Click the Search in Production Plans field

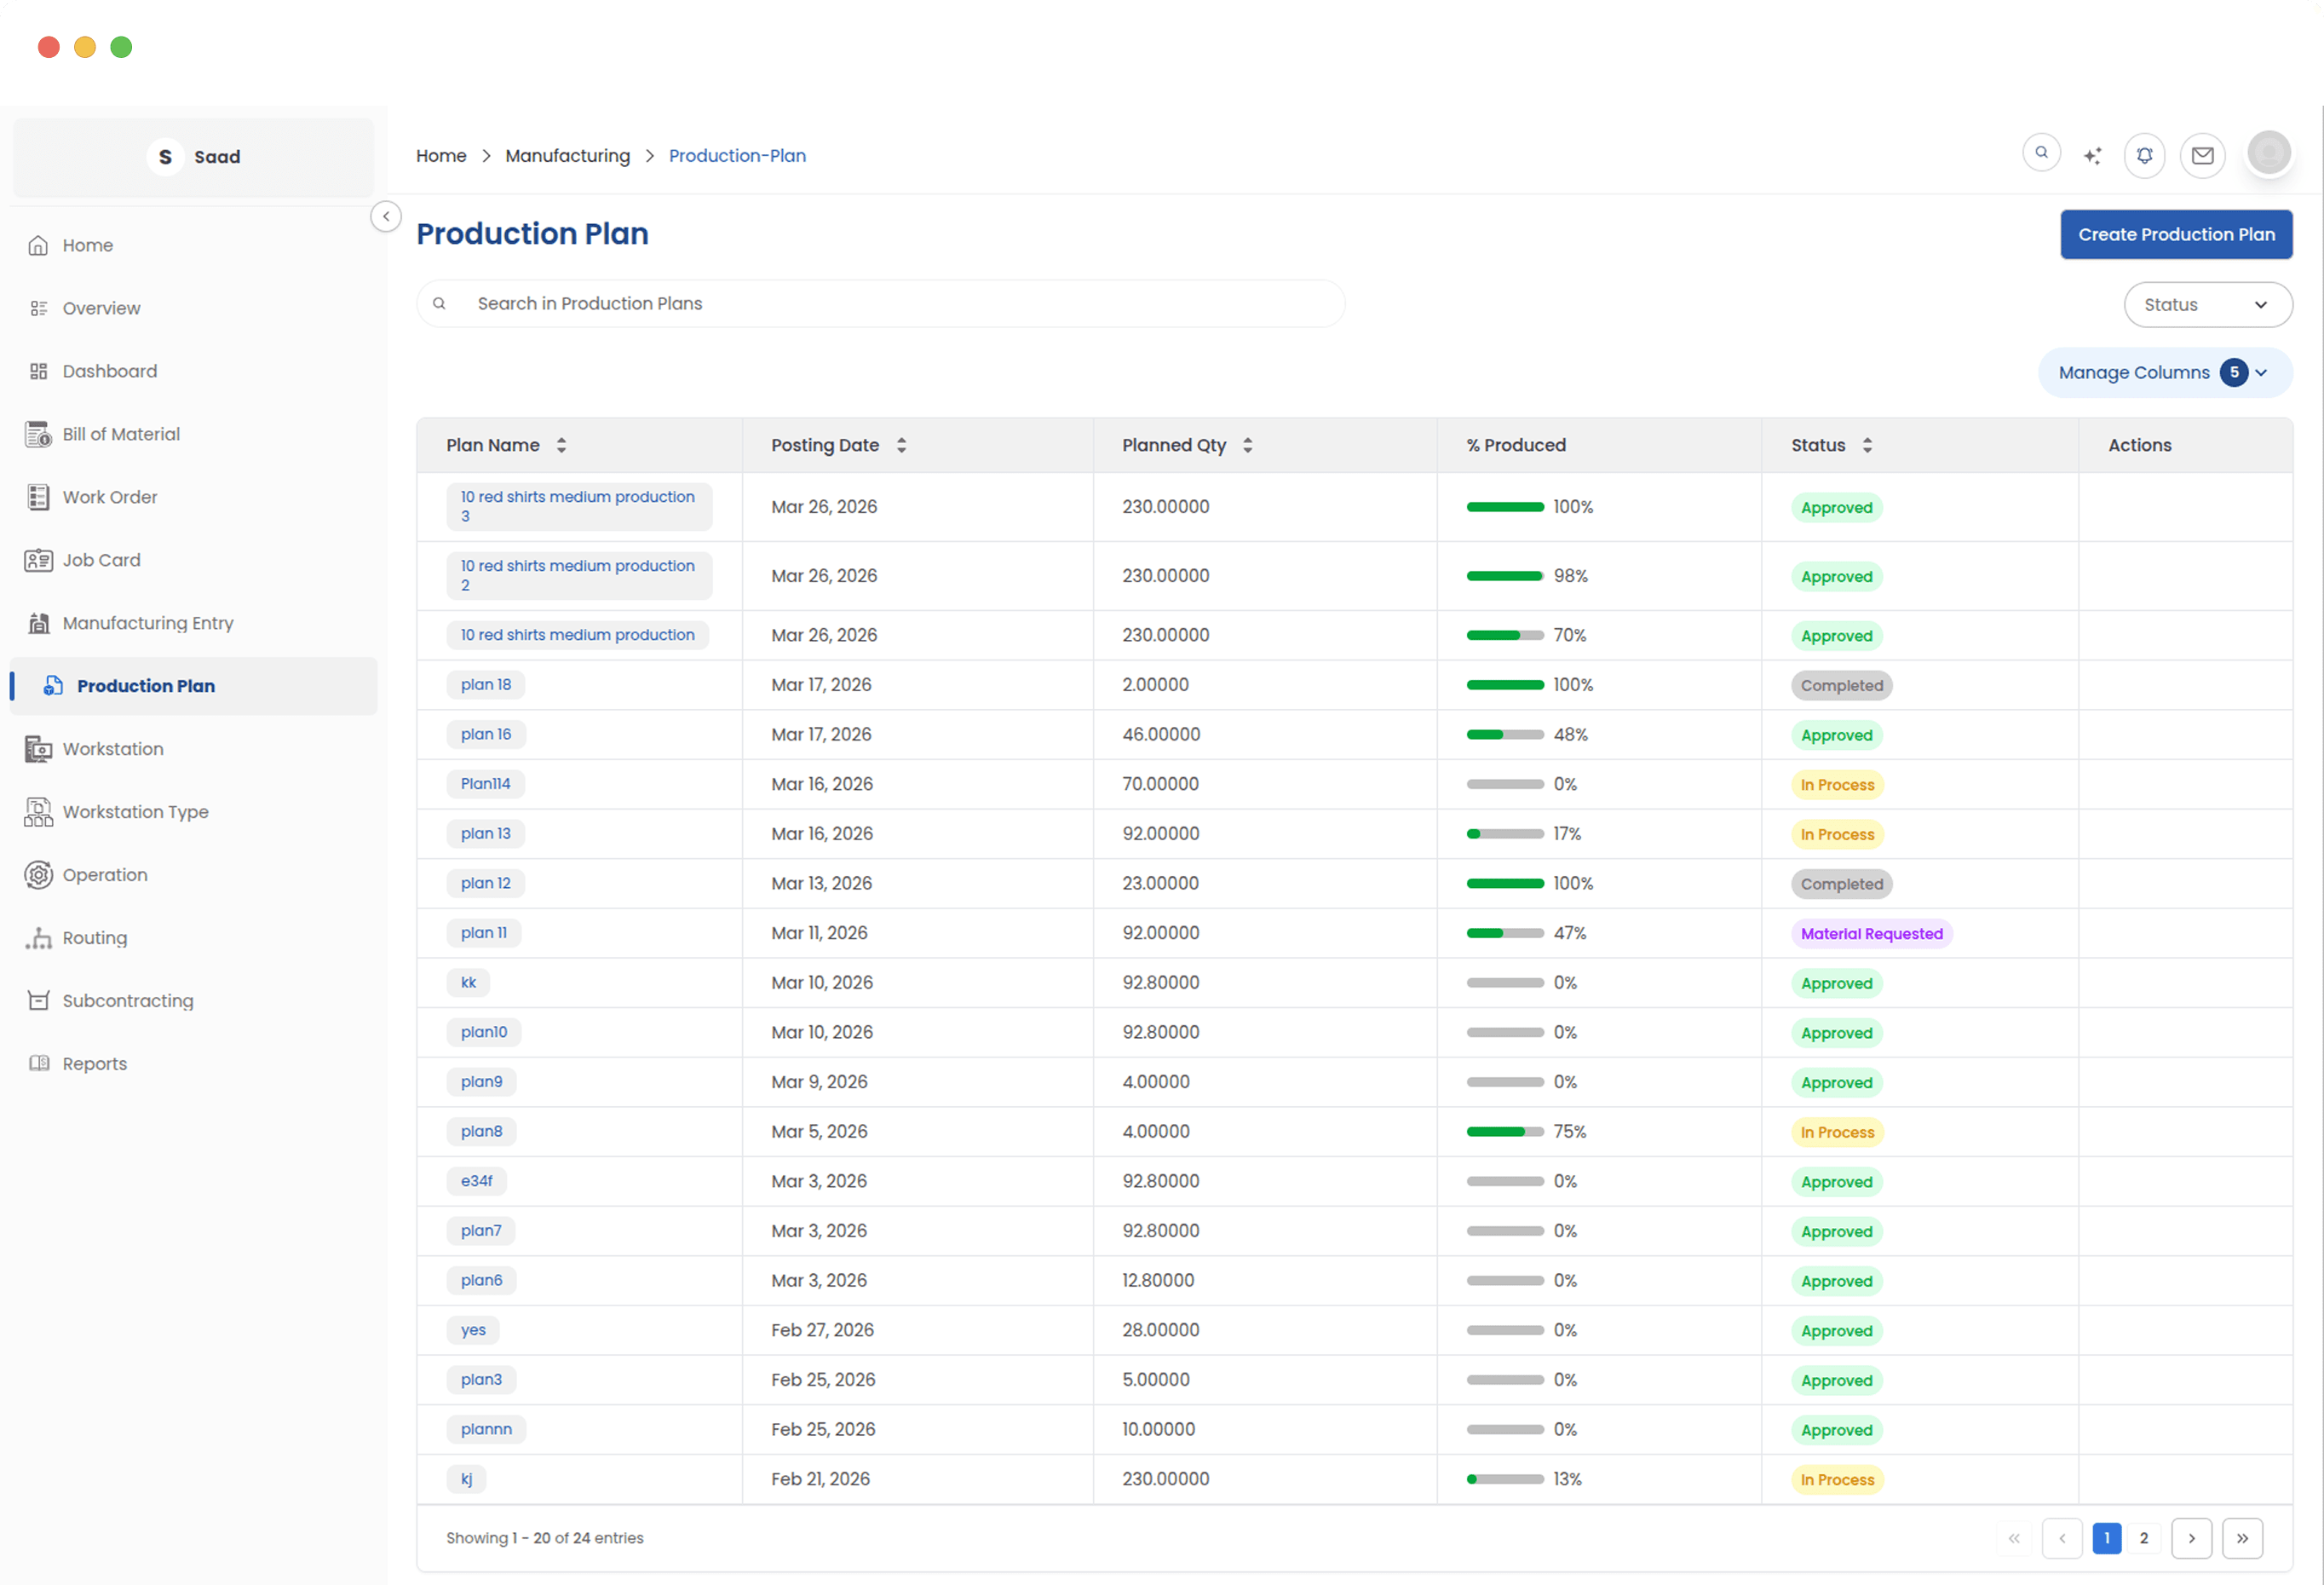[880, 303]
